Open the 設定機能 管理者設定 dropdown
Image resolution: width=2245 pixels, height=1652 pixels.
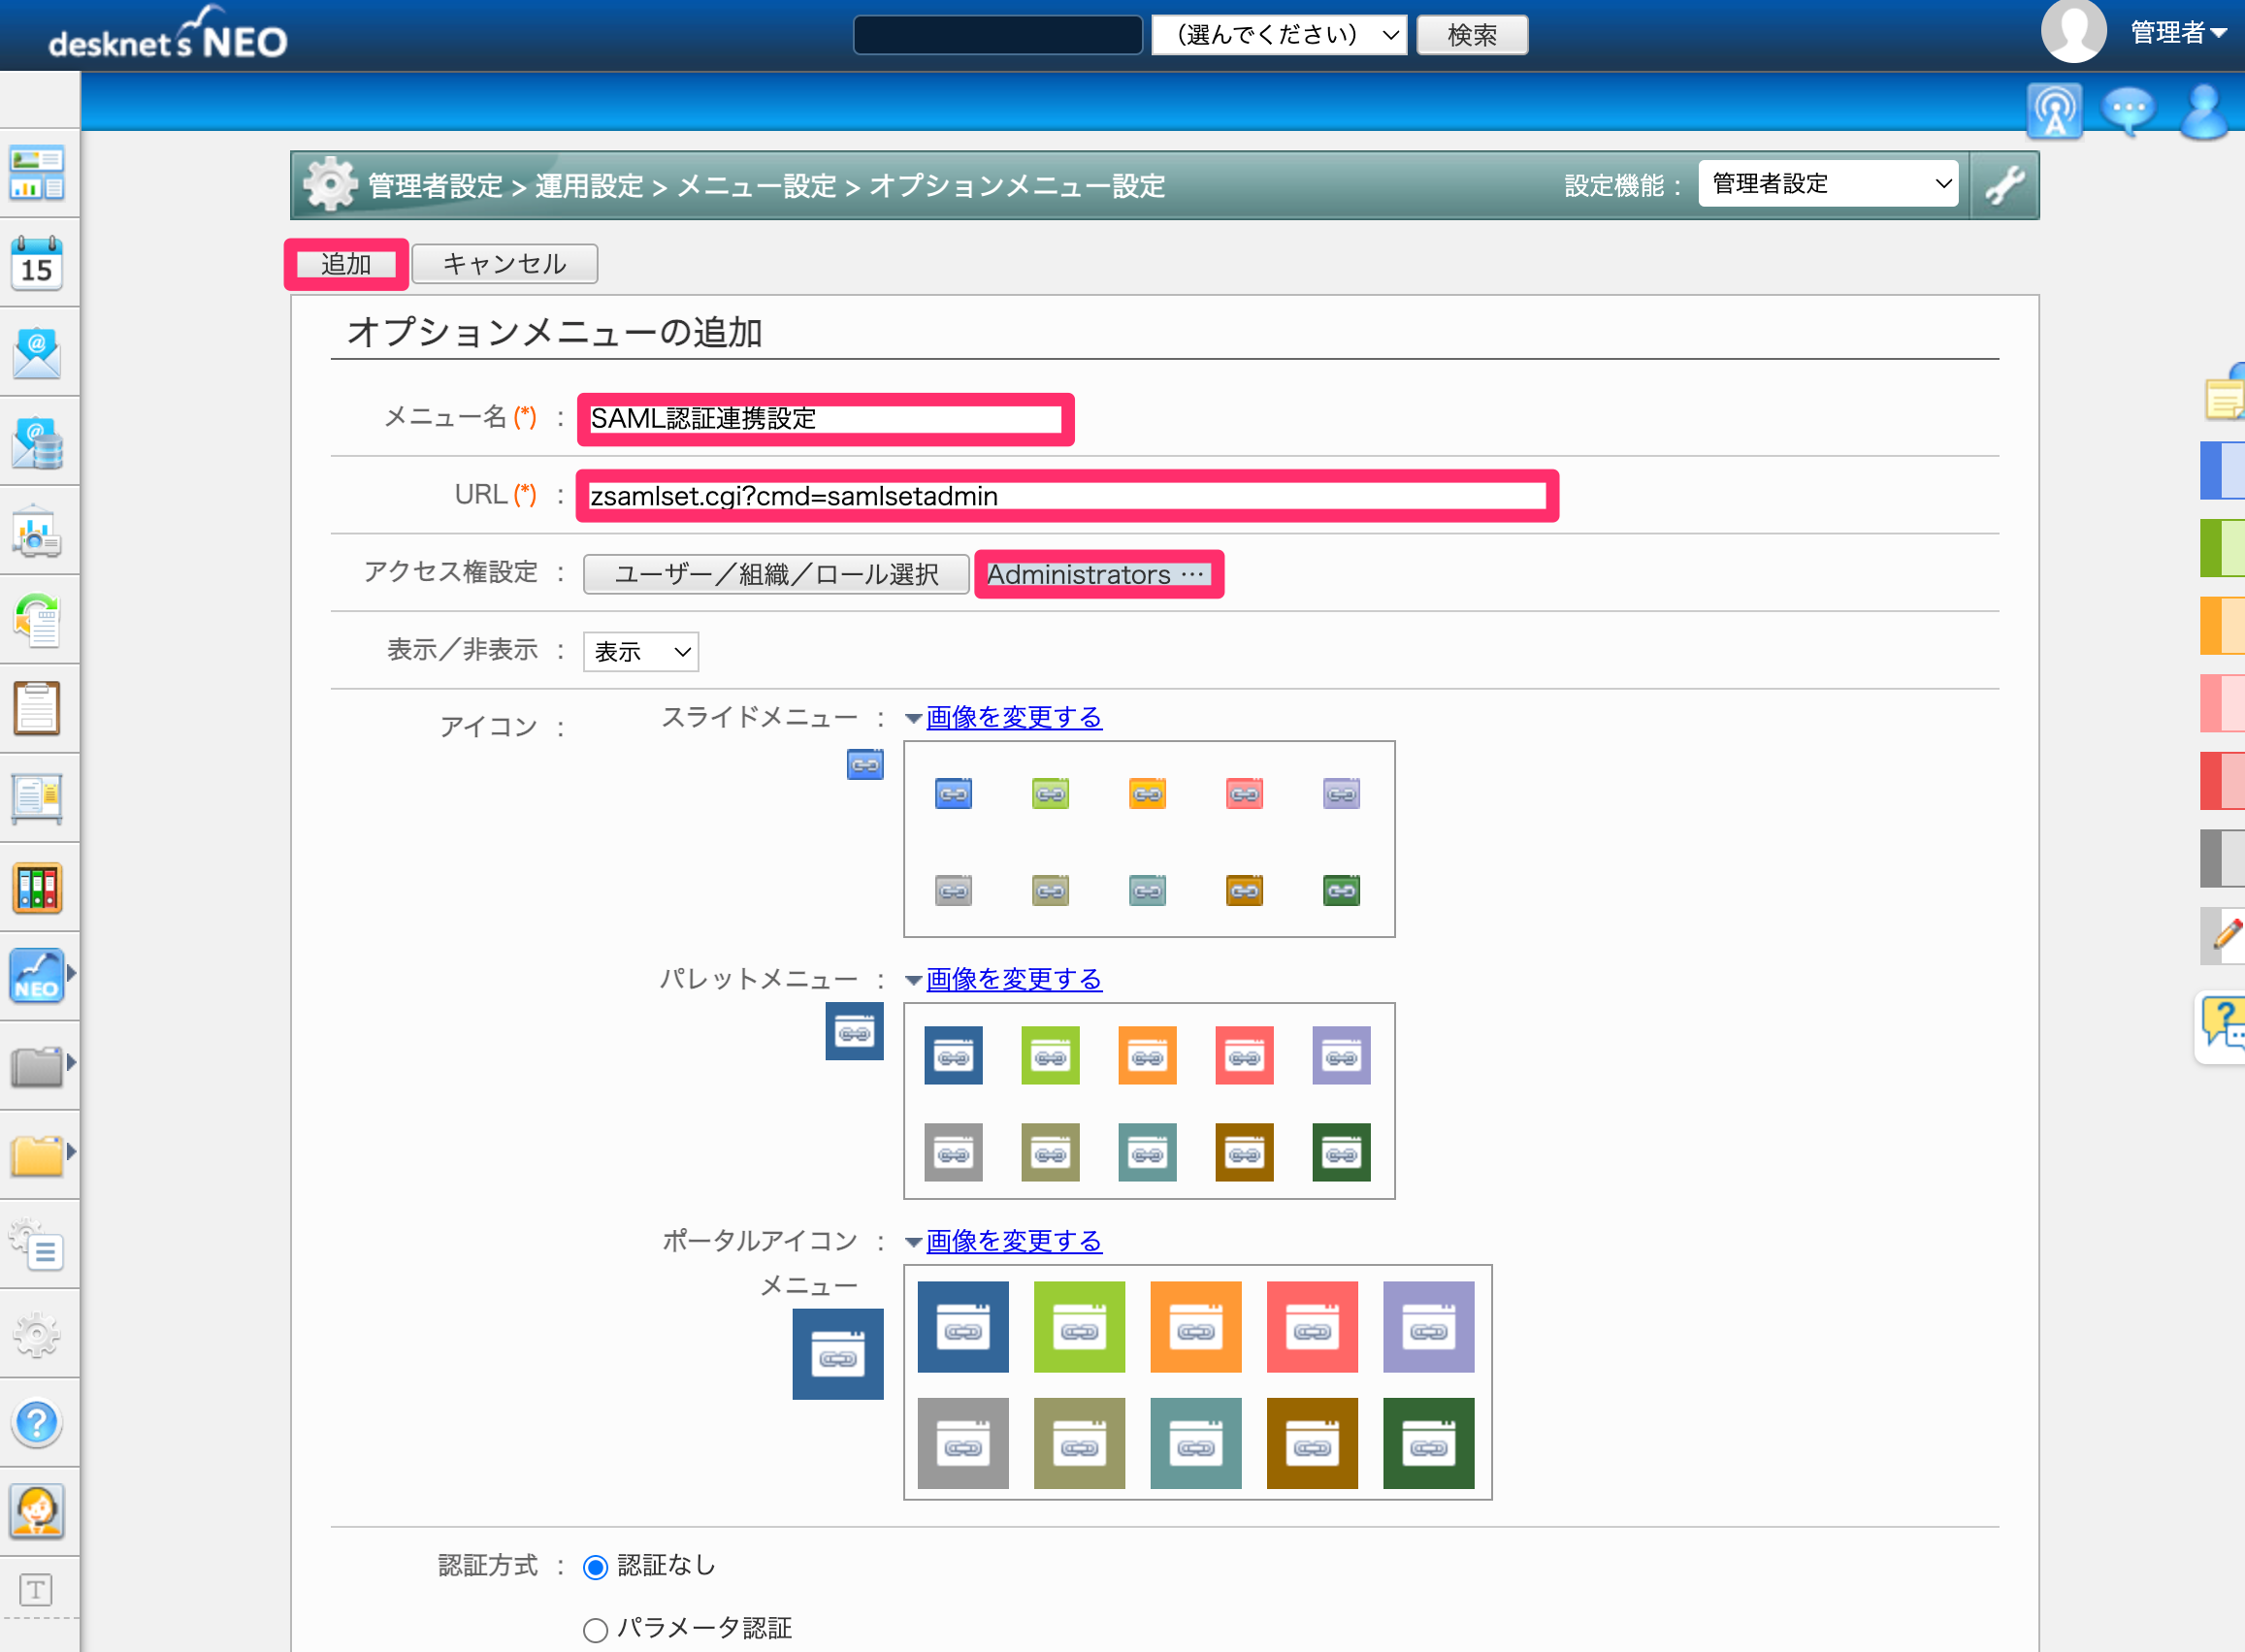[x=1828, y=184]
